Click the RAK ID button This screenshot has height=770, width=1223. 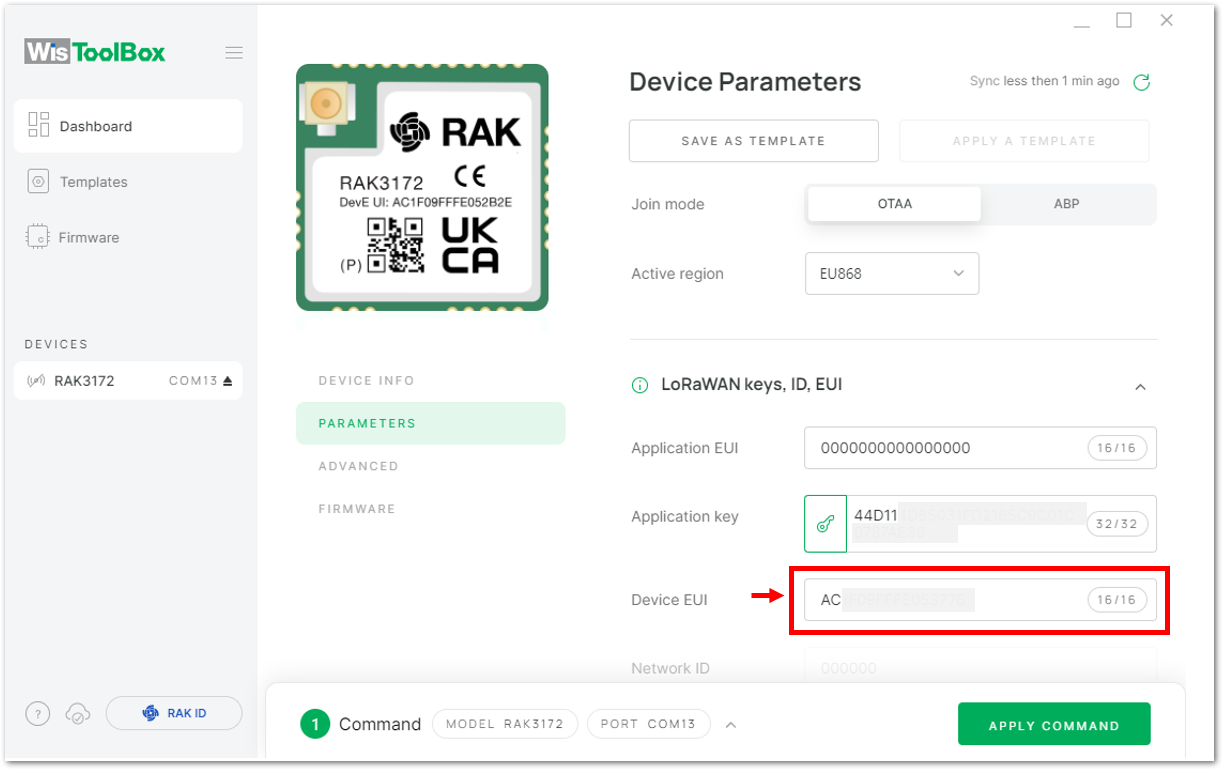[174, 713]
